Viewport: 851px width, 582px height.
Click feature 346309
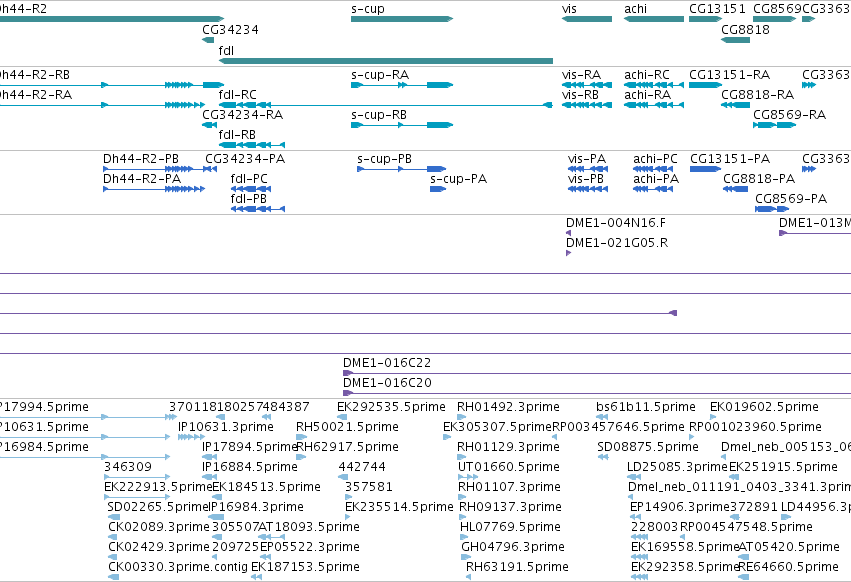tap(137, 477)
